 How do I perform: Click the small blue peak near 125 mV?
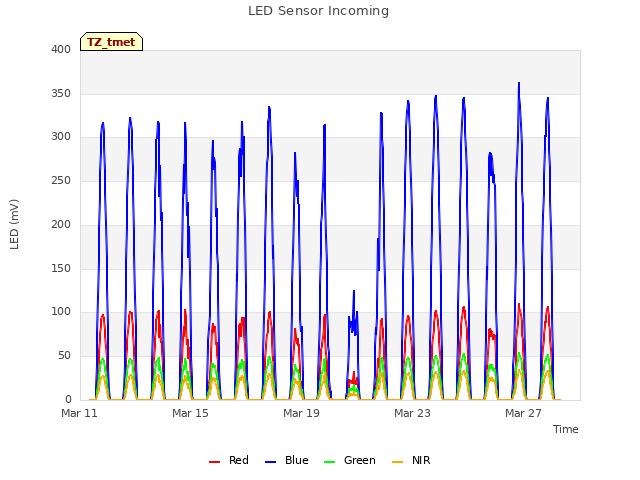tap(354, 291)
